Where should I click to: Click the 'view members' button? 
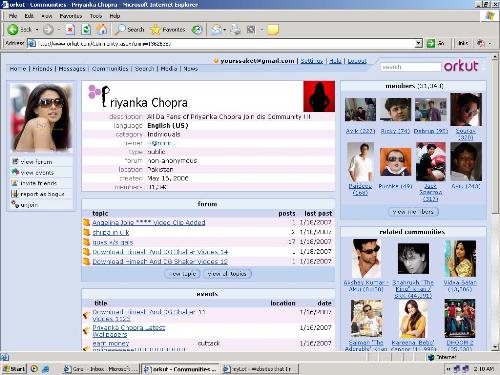[413, 211]
